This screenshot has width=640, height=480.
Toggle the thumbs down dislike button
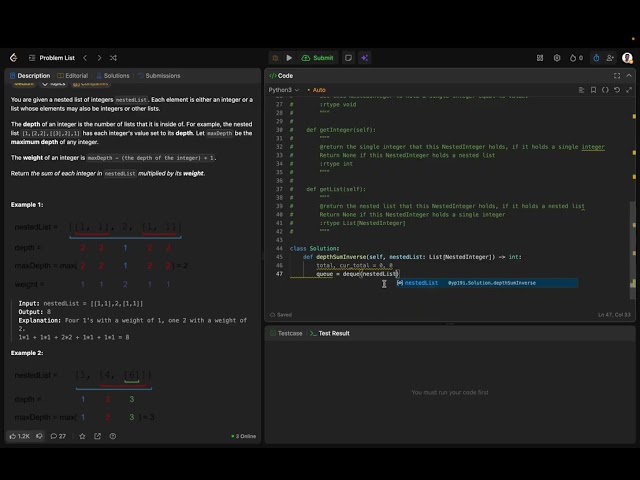[39, 436]
